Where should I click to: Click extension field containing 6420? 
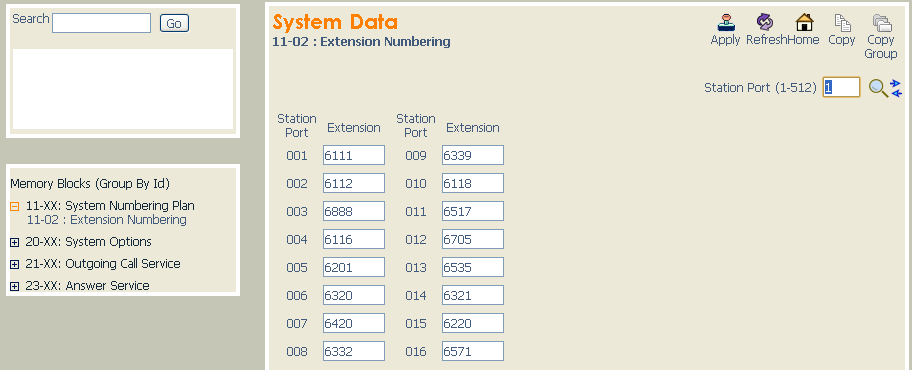pyautogui.click(x=354, y=323)
